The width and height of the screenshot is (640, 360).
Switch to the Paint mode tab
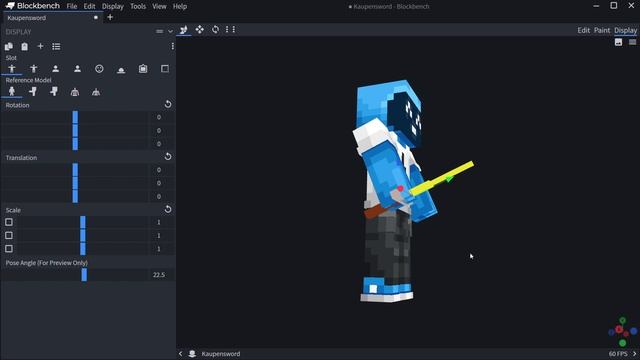(x=602, y=30)
